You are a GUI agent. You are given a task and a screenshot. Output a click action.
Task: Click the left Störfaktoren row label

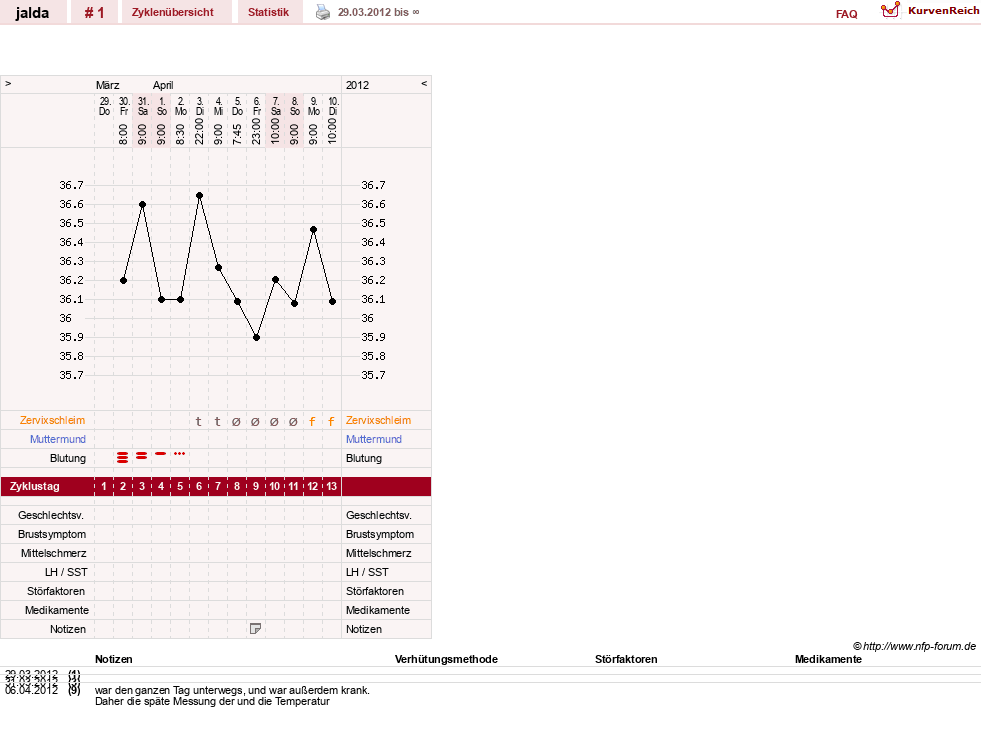point(56,591)
